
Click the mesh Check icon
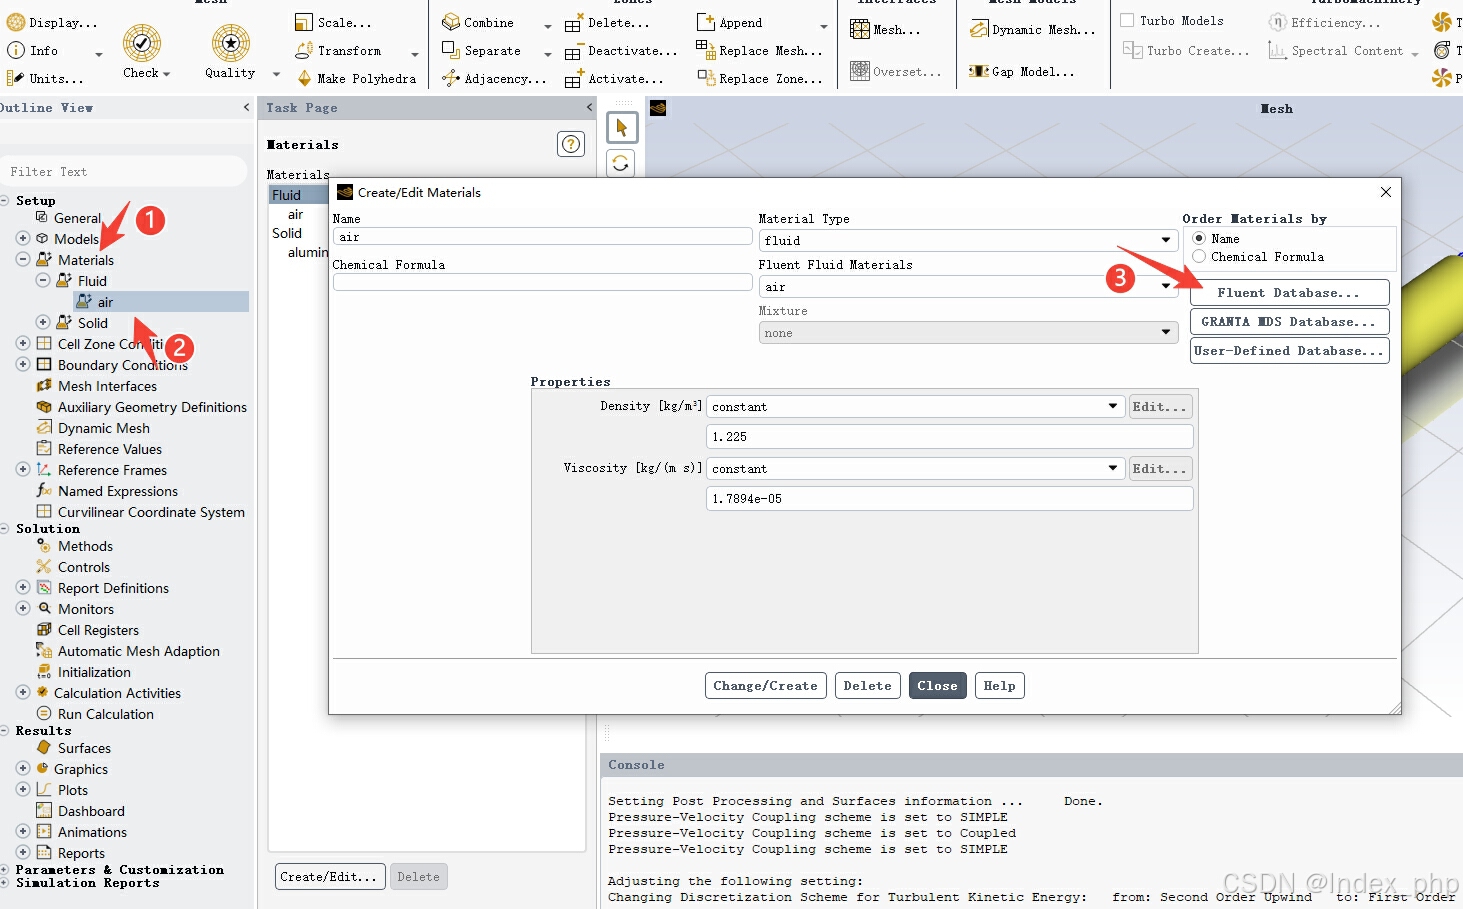pyautogui.click(x=142, y=43)
